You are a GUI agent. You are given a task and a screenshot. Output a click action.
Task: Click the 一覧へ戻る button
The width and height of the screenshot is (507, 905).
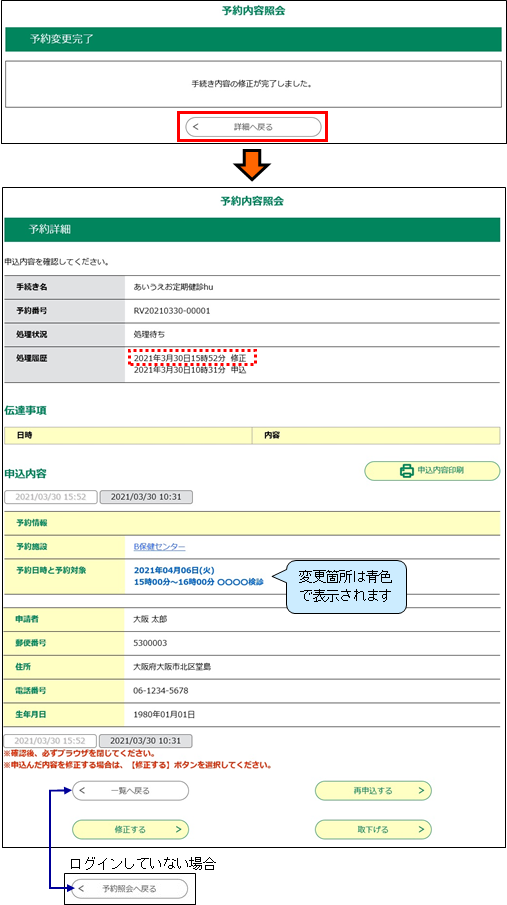pyautogui.click(x=131, y=791)
